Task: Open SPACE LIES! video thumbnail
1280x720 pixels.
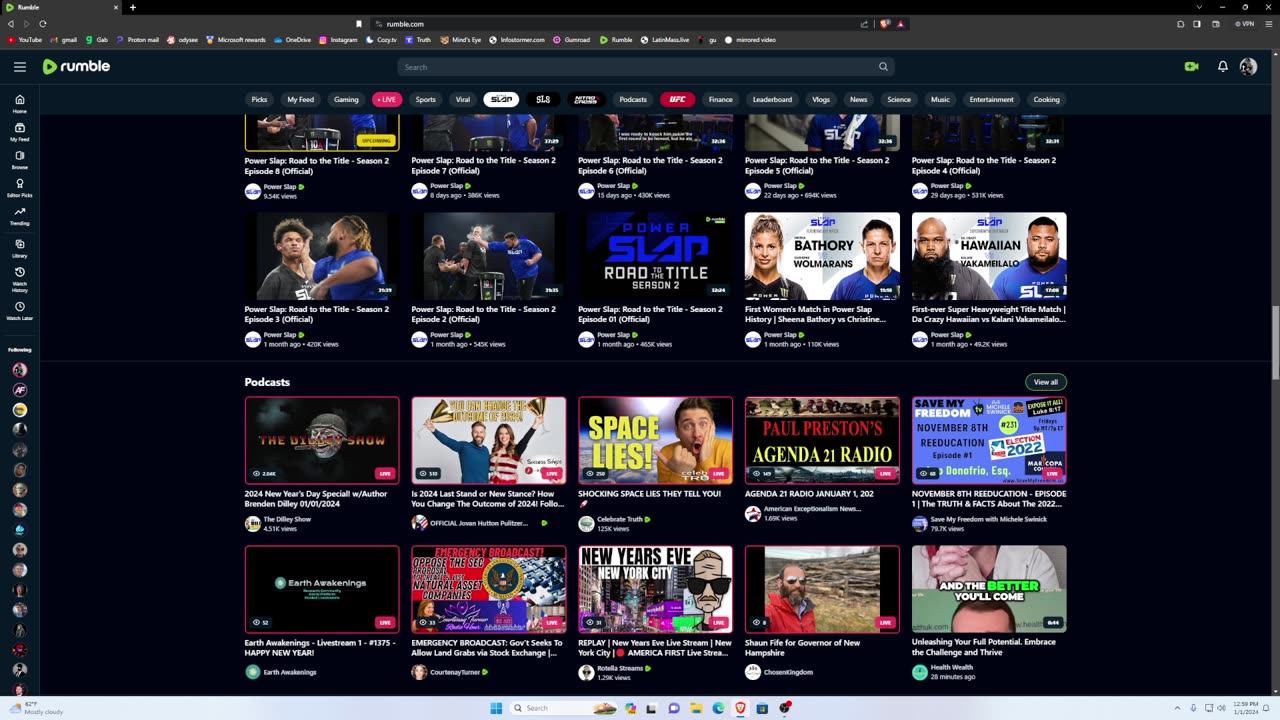Action: point(655,440)
